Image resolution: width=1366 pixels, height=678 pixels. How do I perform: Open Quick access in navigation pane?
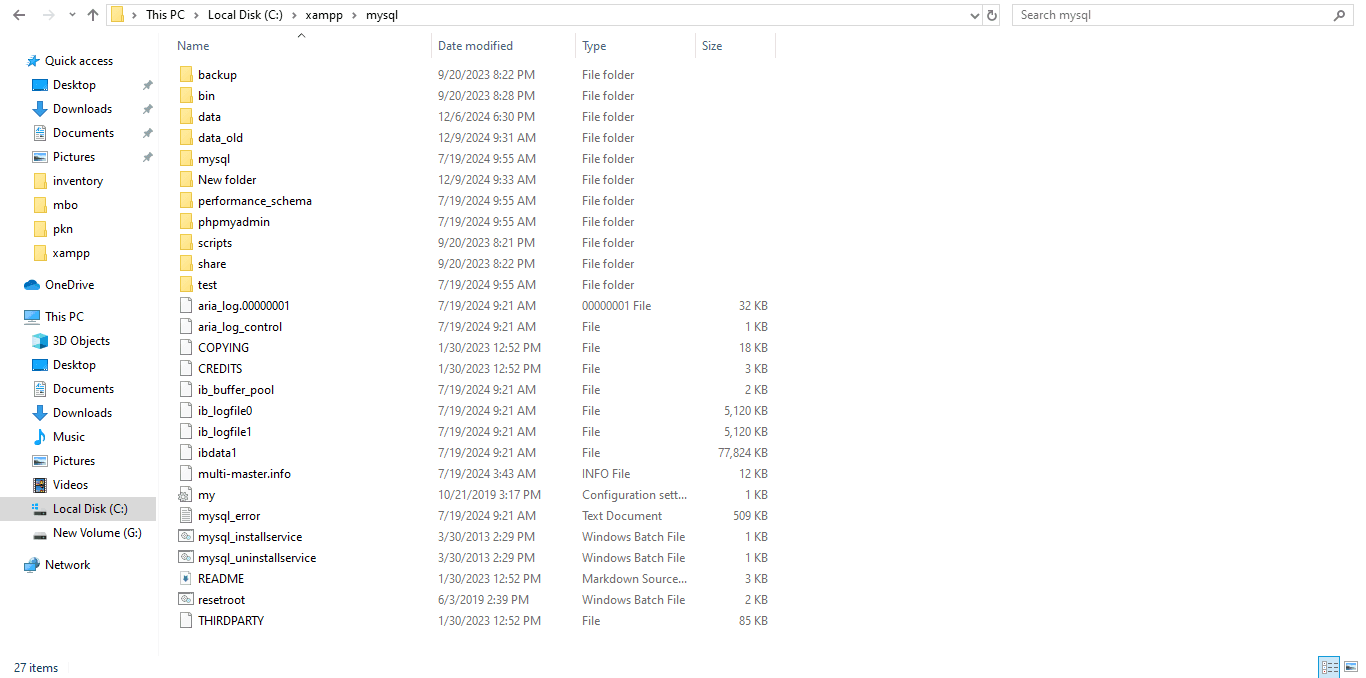(79, 61)
